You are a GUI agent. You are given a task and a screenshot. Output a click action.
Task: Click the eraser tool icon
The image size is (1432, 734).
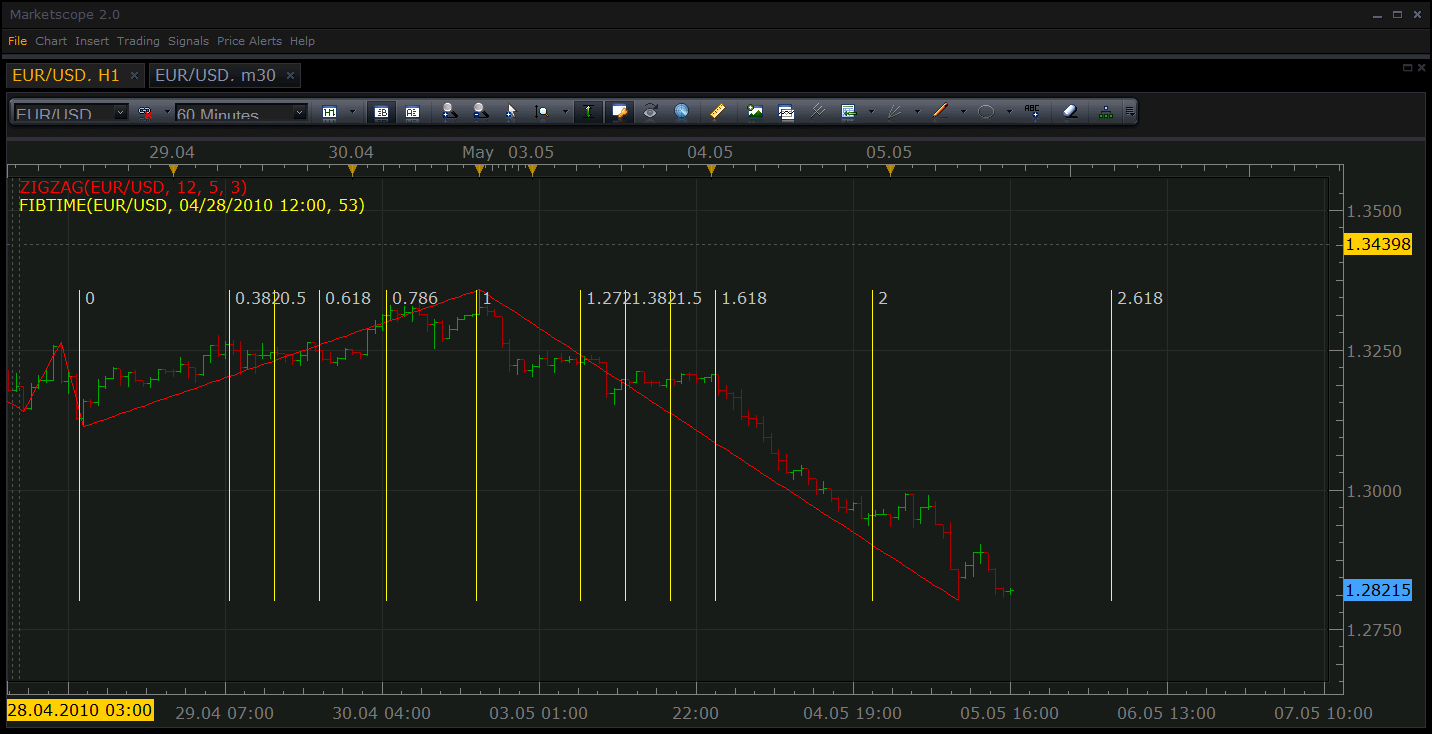point(1070,112)
